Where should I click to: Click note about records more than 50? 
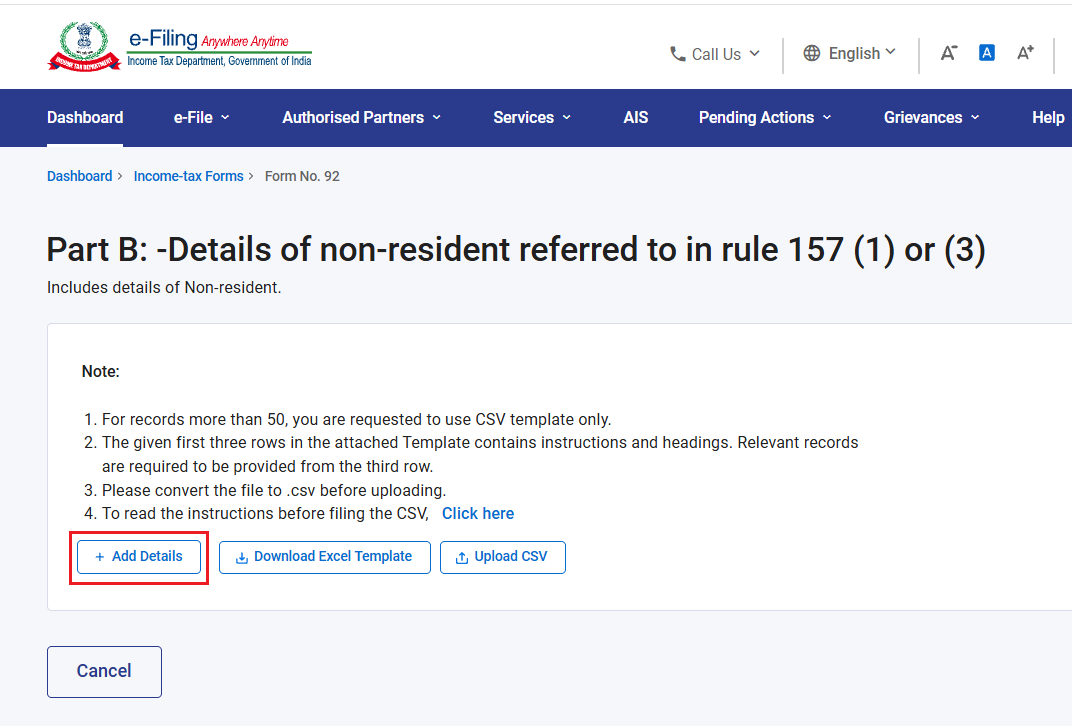point(356,419)
